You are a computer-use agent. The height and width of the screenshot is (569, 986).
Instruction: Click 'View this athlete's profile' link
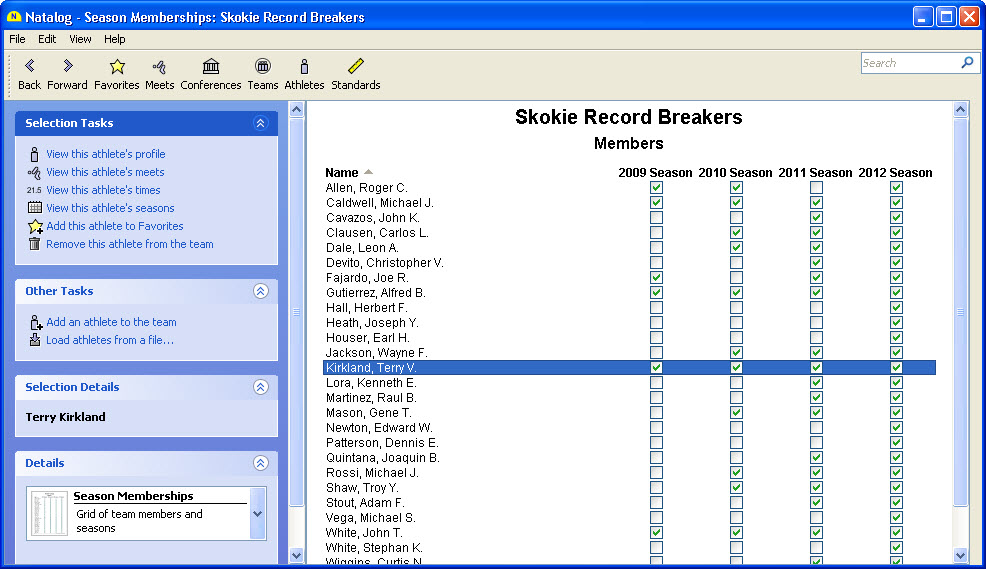tap(105, 154)
